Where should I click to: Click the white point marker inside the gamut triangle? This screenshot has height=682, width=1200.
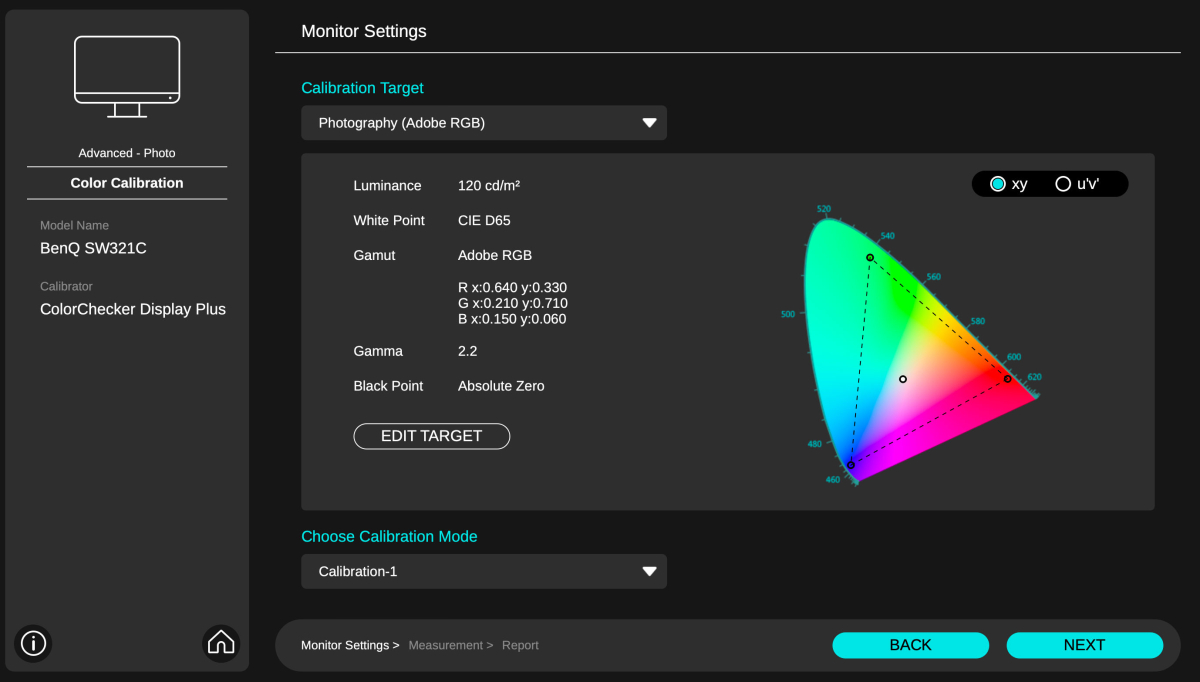tap(903, 378)
